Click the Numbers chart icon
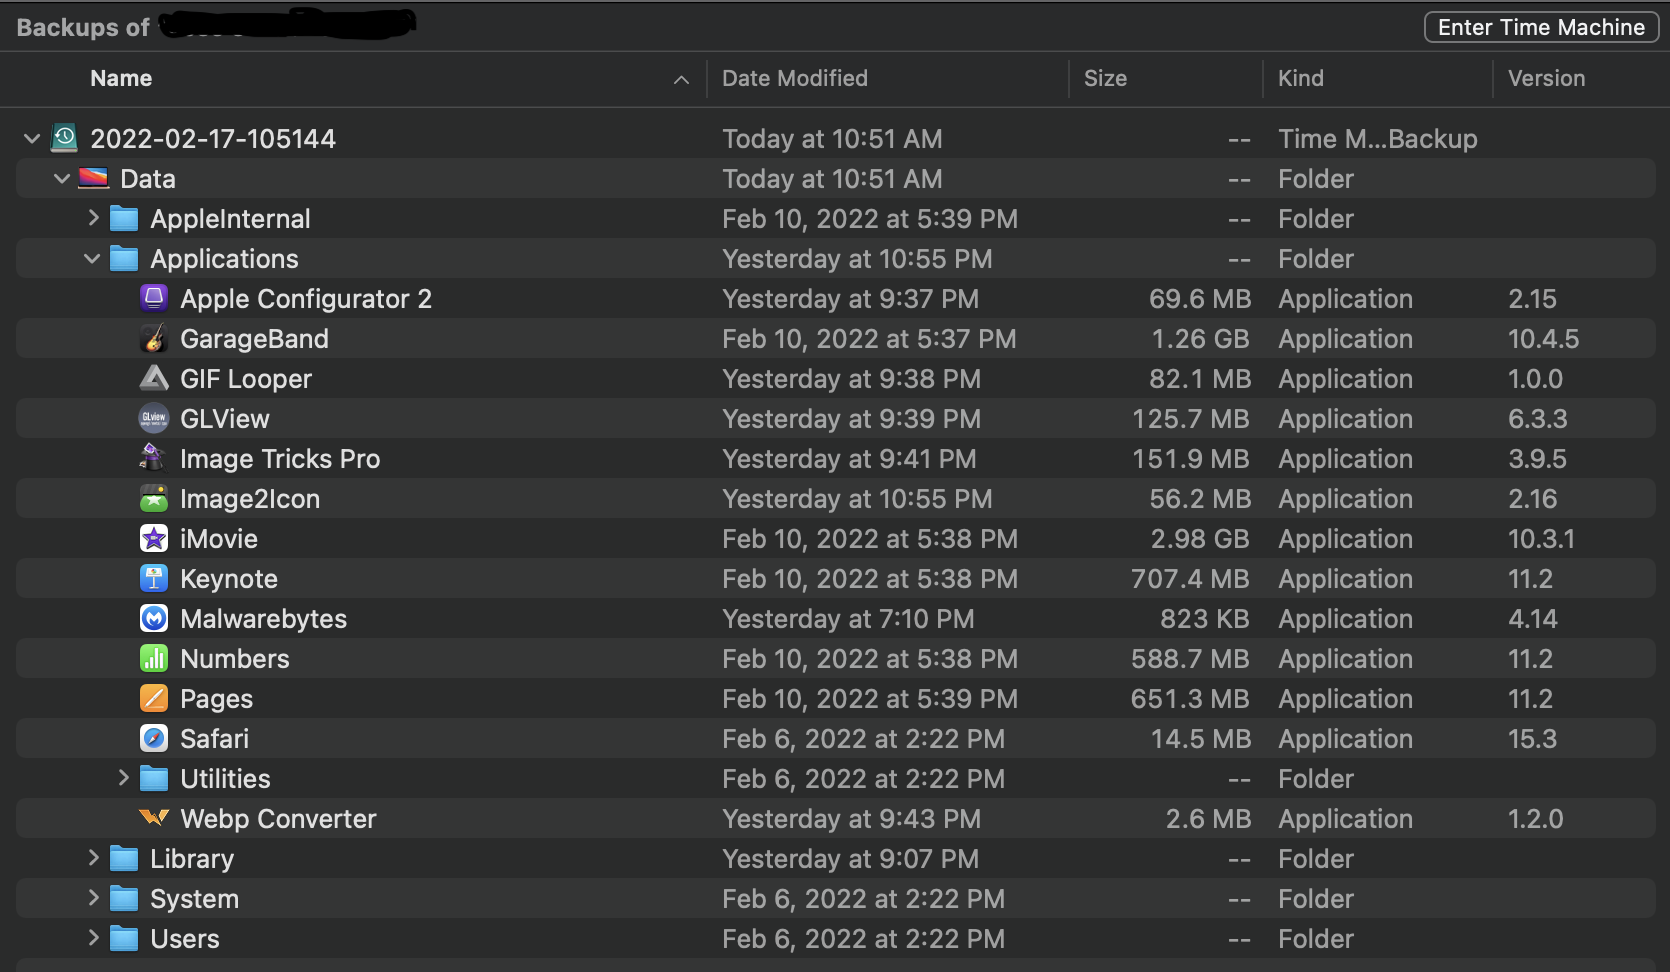The width and height of the screenshot is (1670, 972). [154, 659]
